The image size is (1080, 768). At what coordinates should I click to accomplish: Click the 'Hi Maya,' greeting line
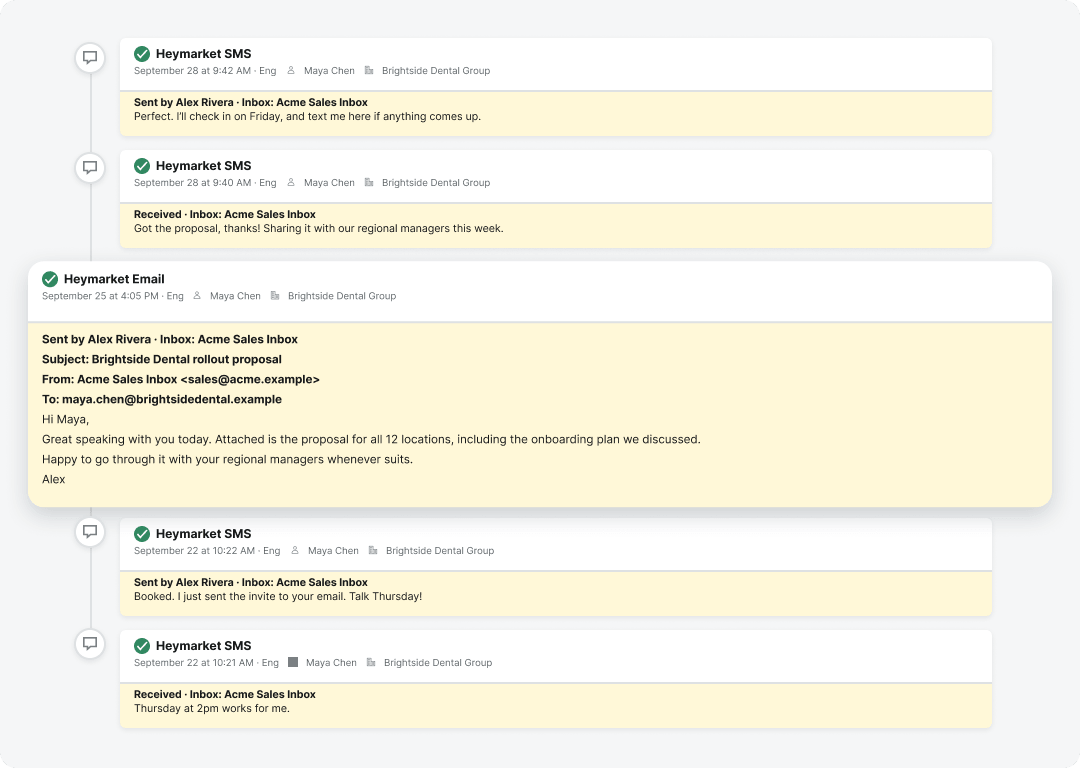click(65, 419)
